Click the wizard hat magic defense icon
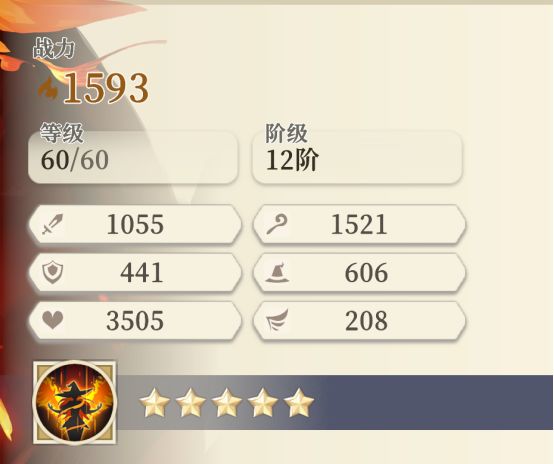The height and width of the screenshot is (464, 554). point(277,272)
